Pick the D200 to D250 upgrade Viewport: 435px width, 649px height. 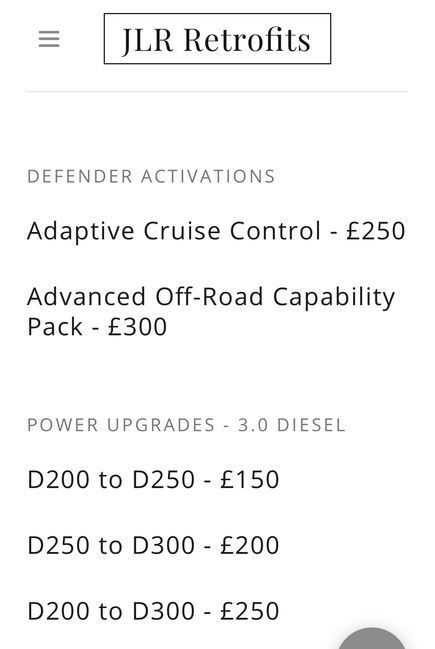coord(153,479)
